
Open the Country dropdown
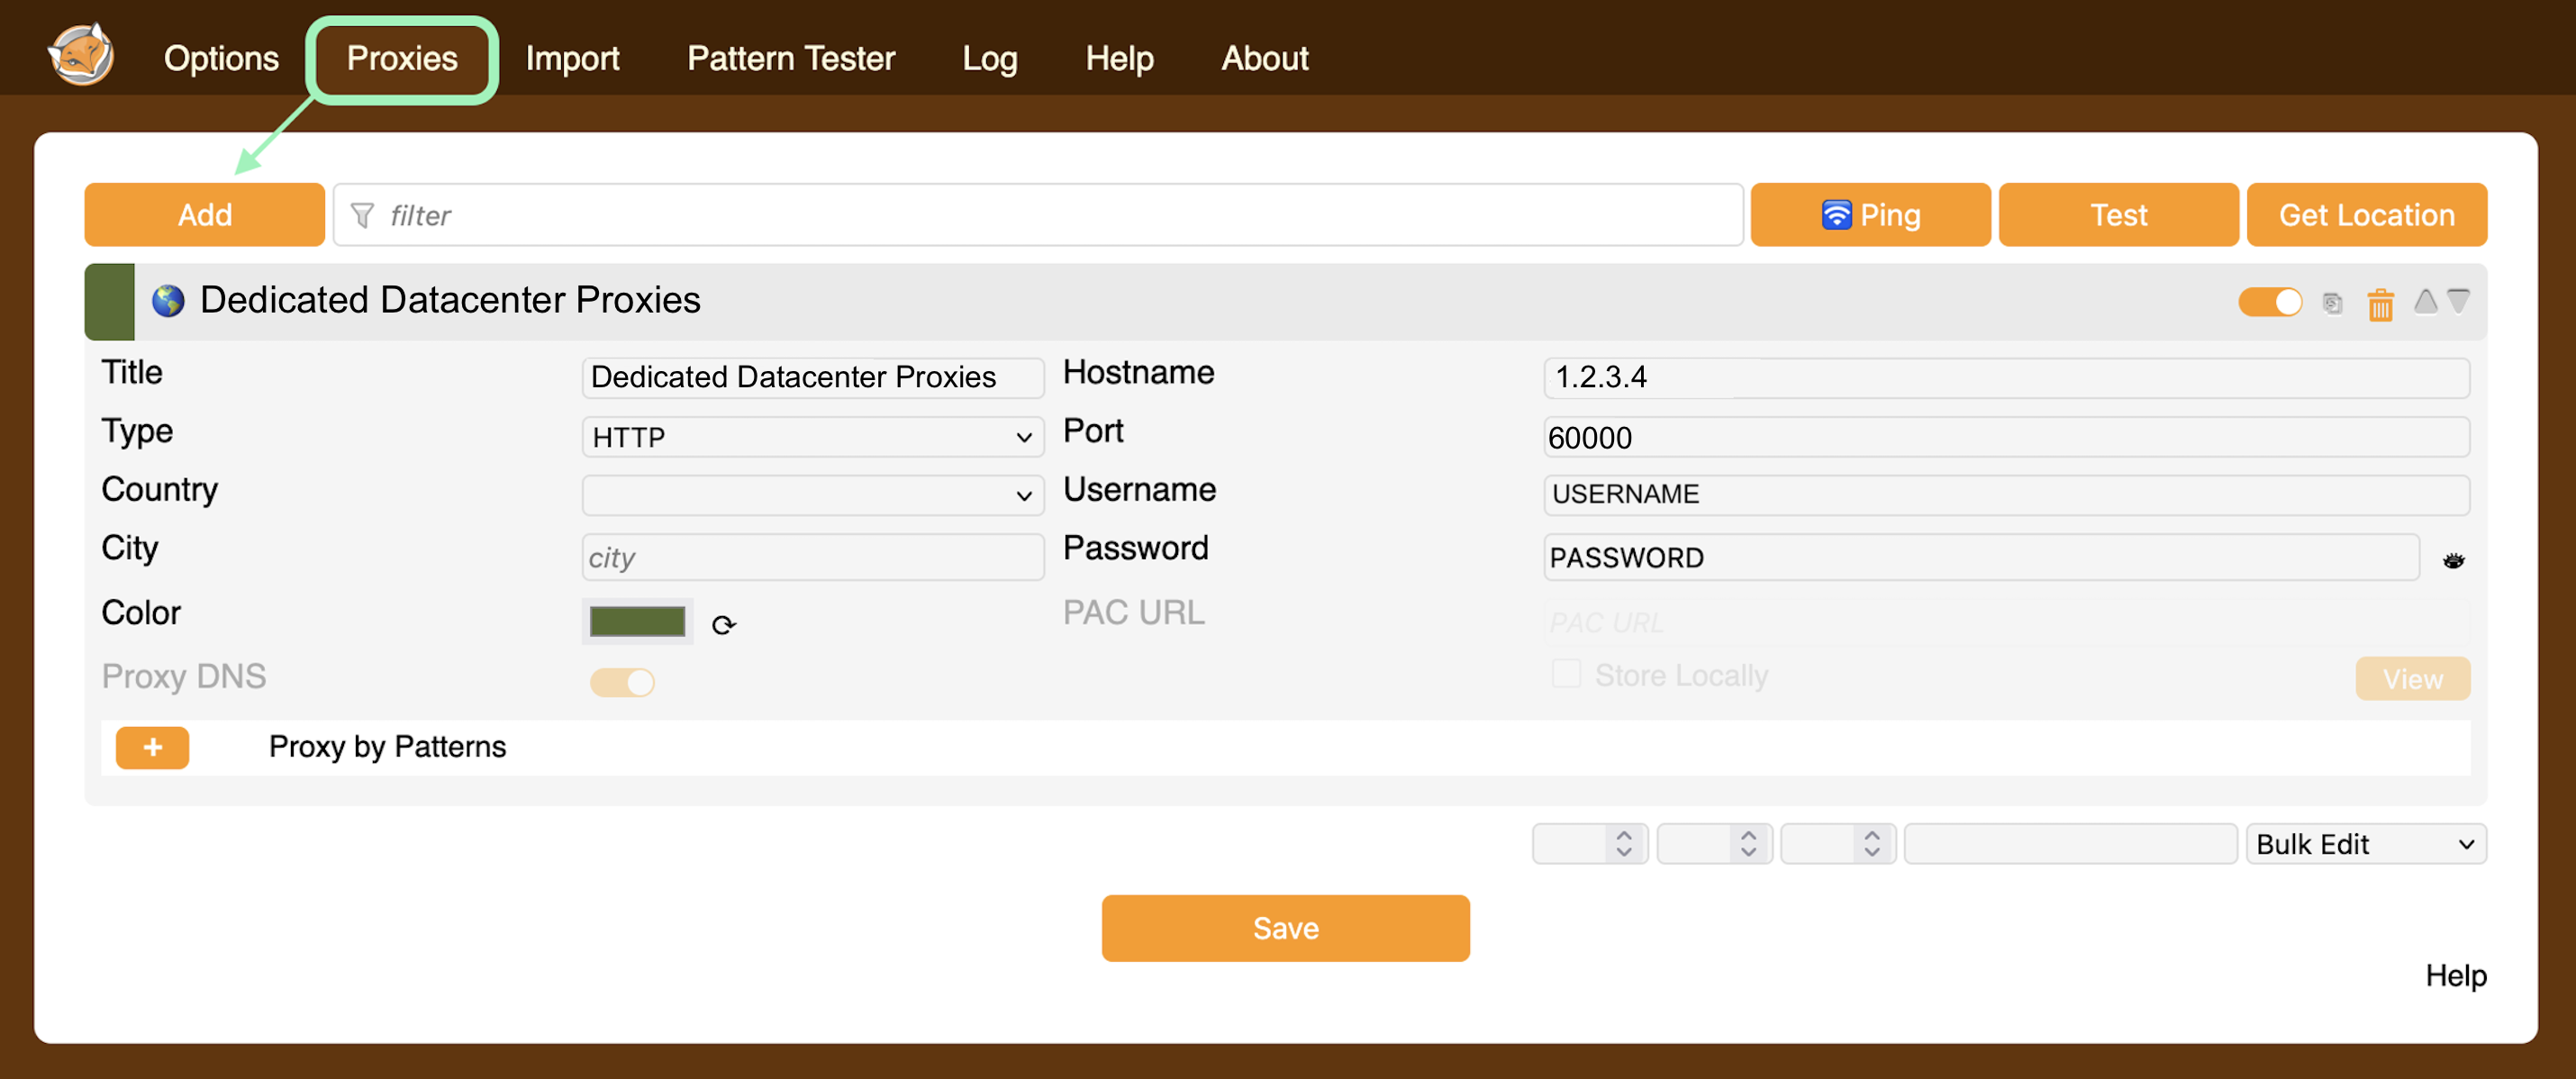(x=812, y=495)
